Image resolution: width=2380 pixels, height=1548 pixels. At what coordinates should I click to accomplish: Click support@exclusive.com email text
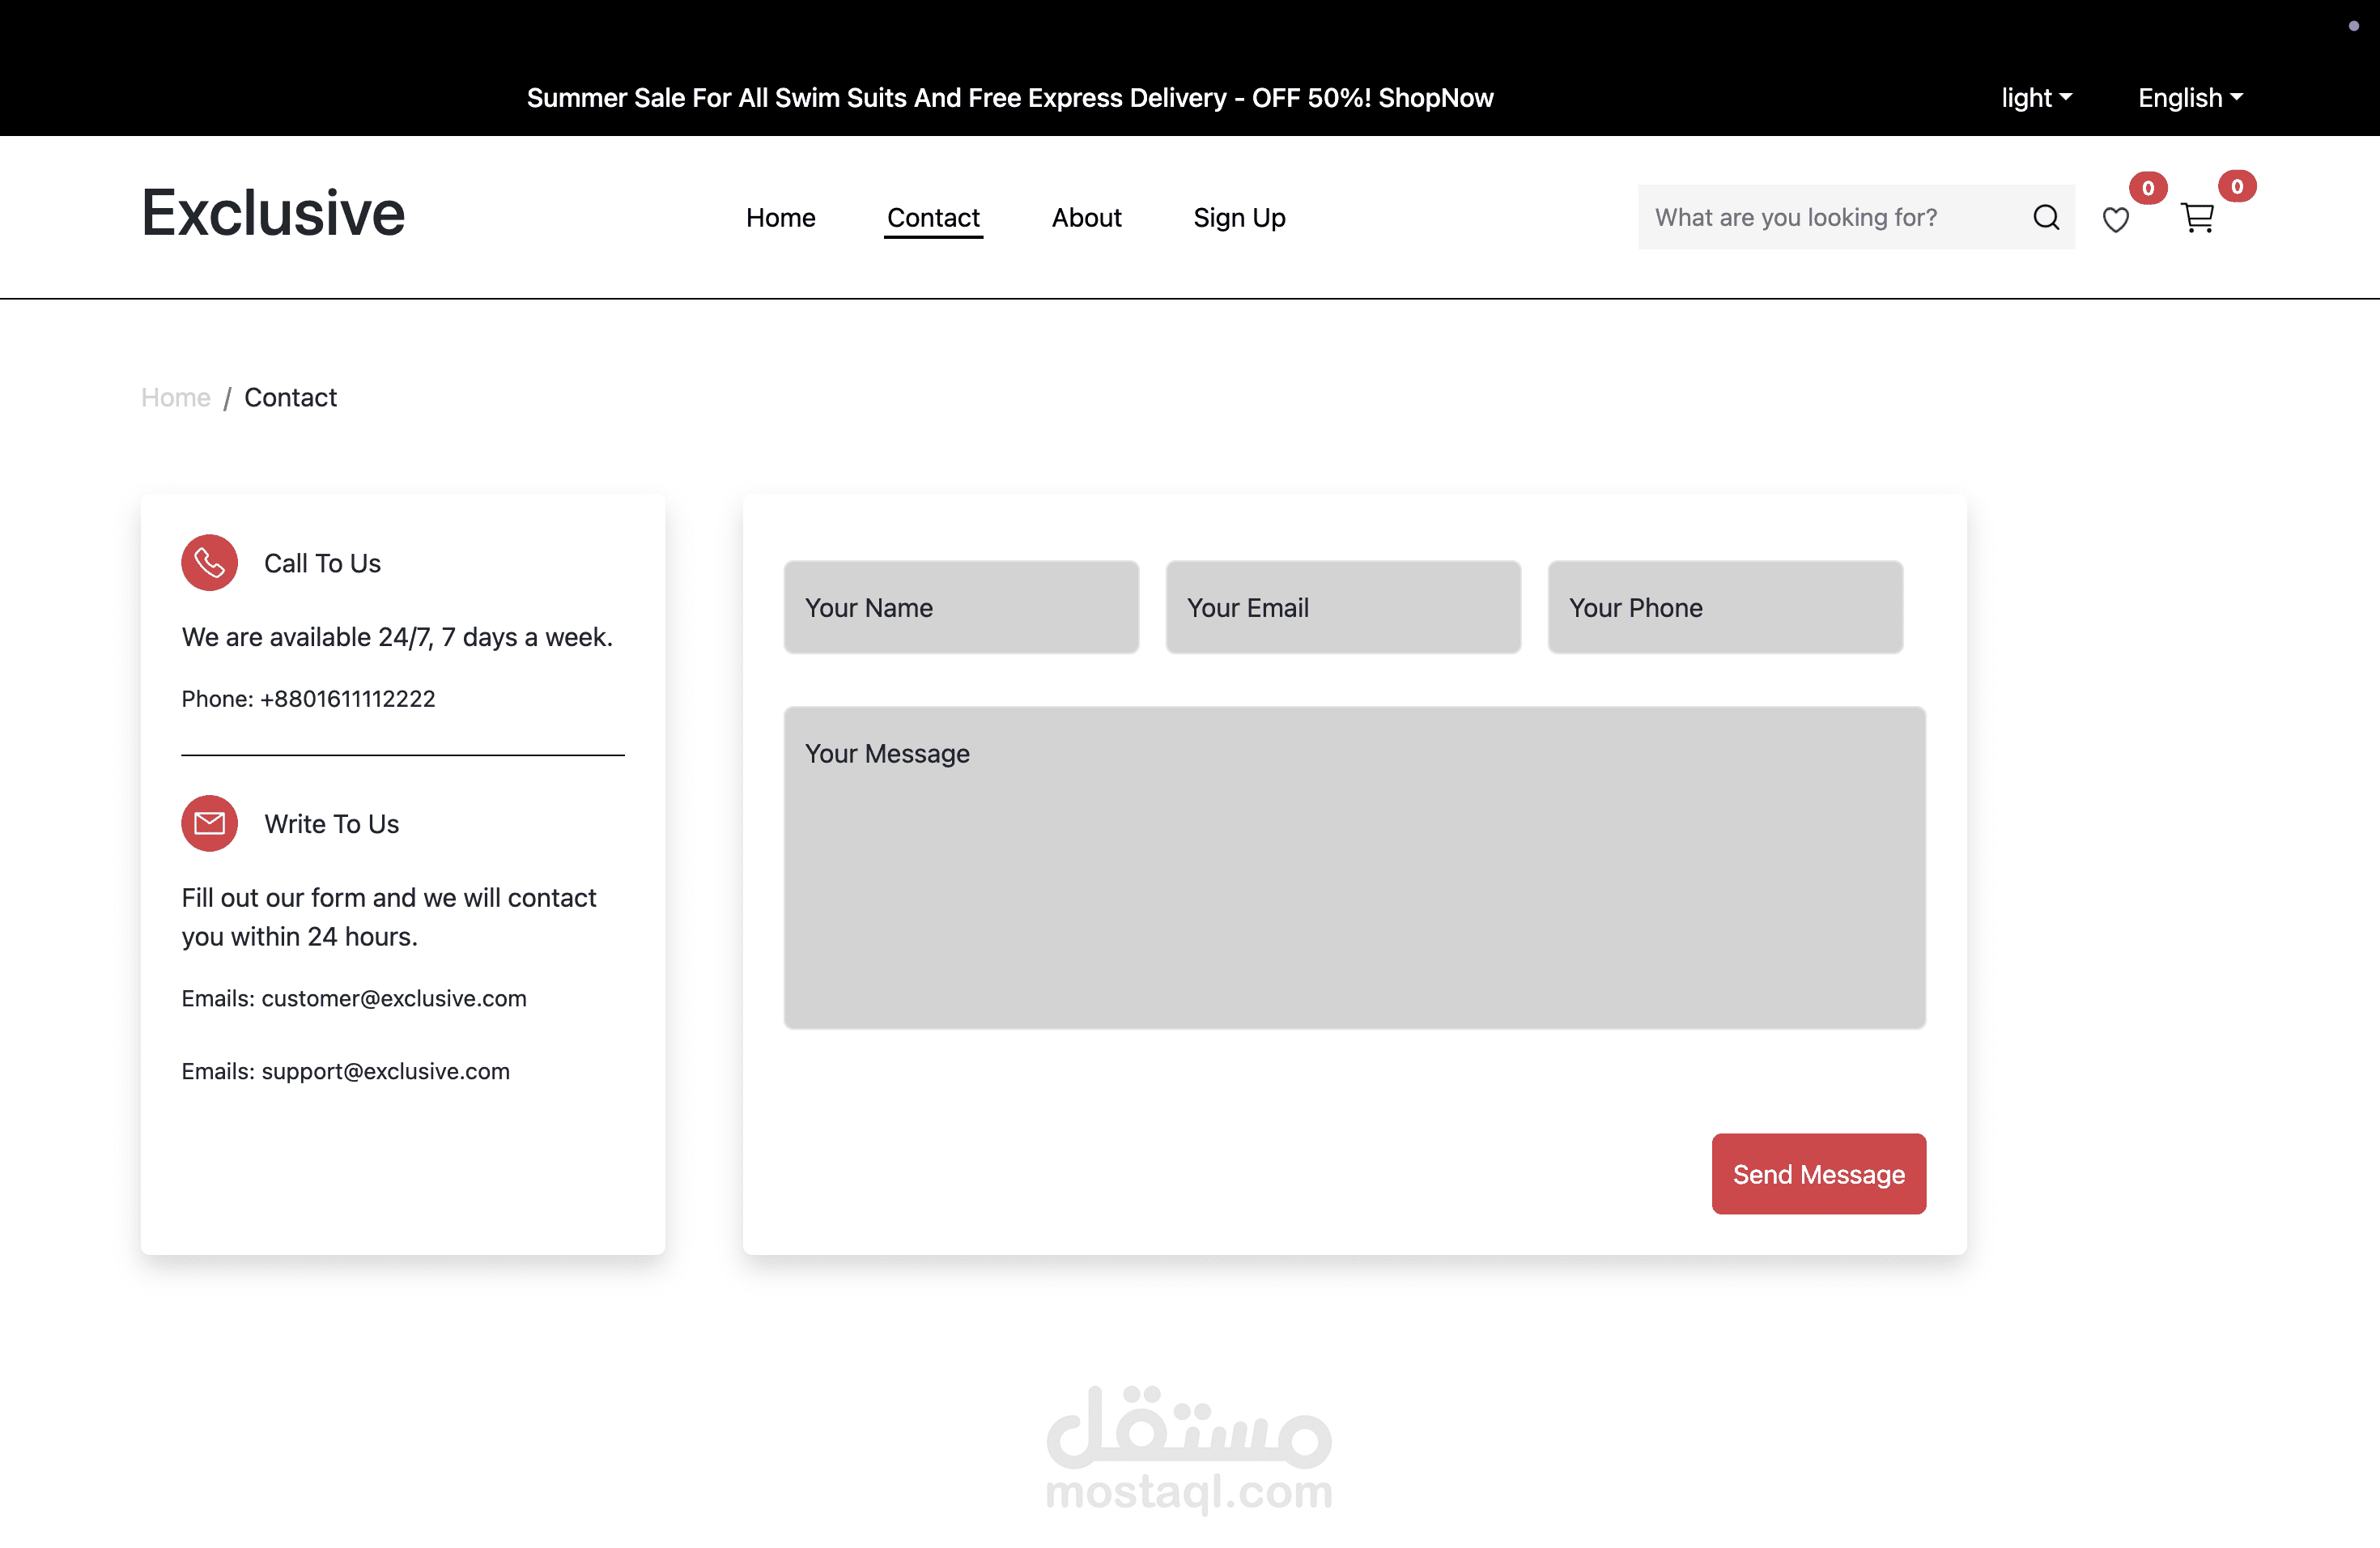[x=385, y=1071]
